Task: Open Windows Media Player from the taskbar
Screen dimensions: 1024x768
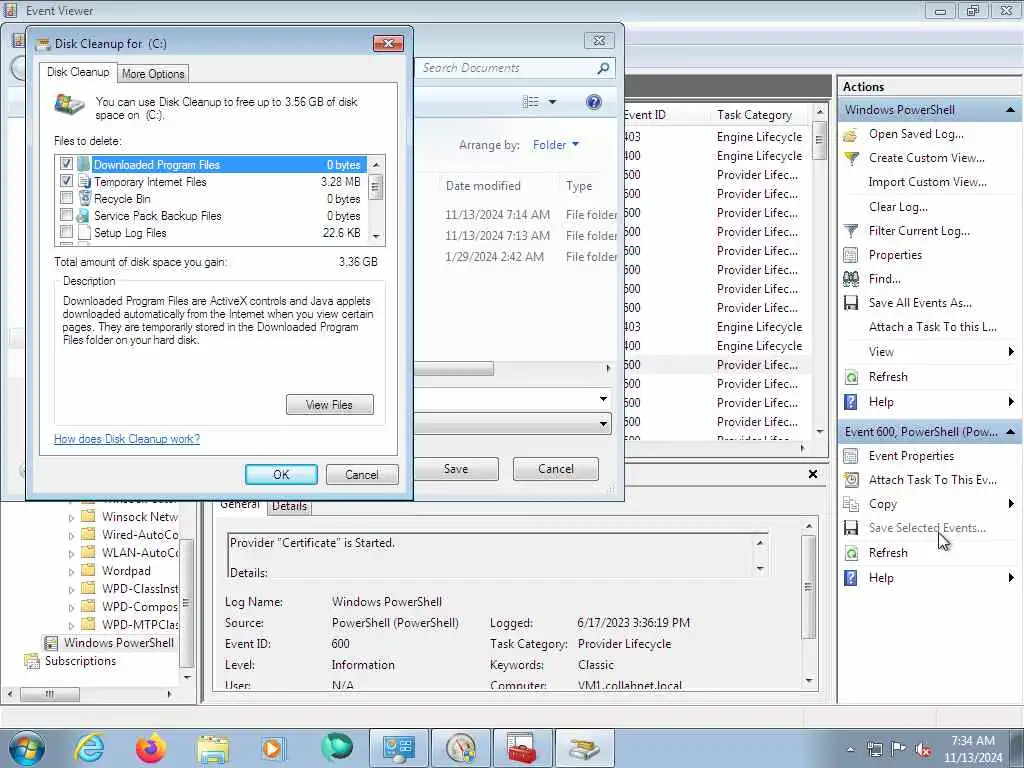Action: [x=274, y=748]
